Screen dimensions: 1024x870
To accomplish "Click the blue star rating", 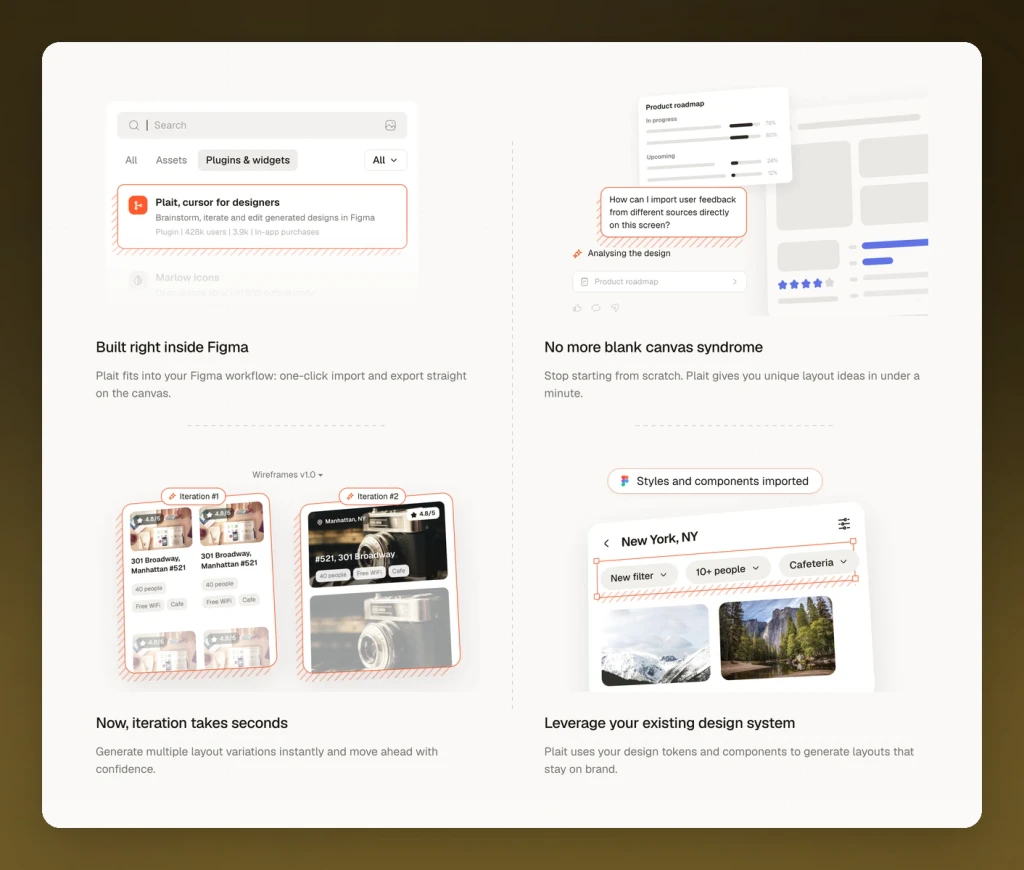I will point(806,284).
